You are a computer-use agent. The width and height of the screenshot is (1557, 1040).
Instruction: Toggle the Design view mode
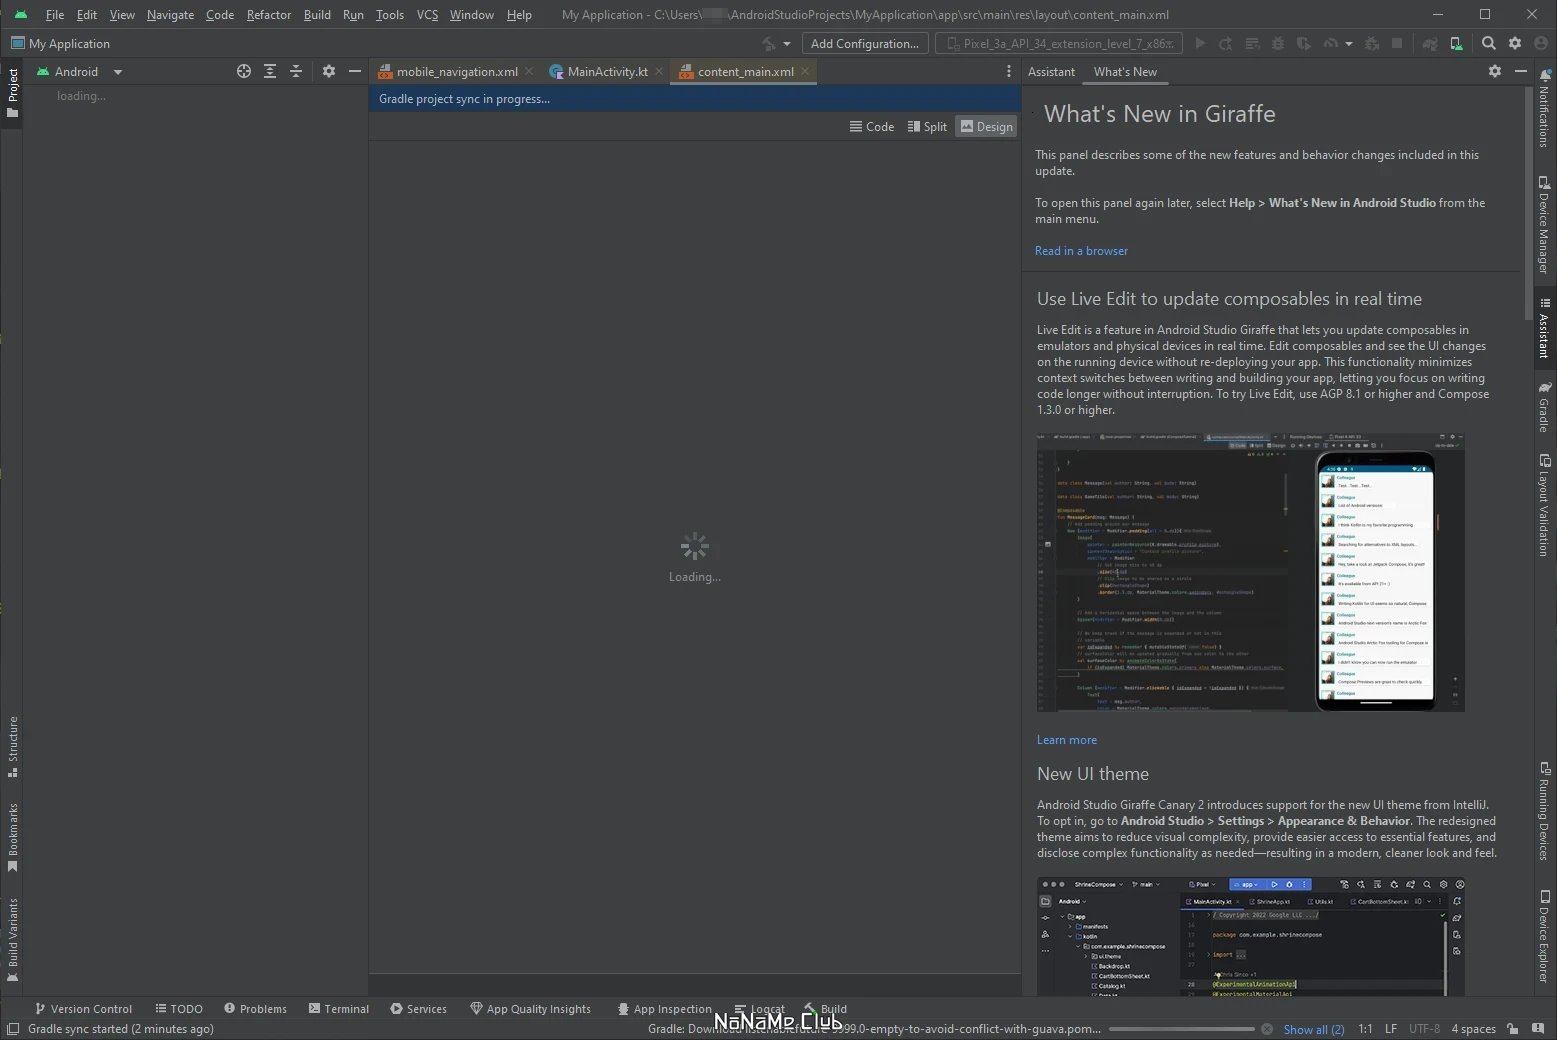[986, 126]
